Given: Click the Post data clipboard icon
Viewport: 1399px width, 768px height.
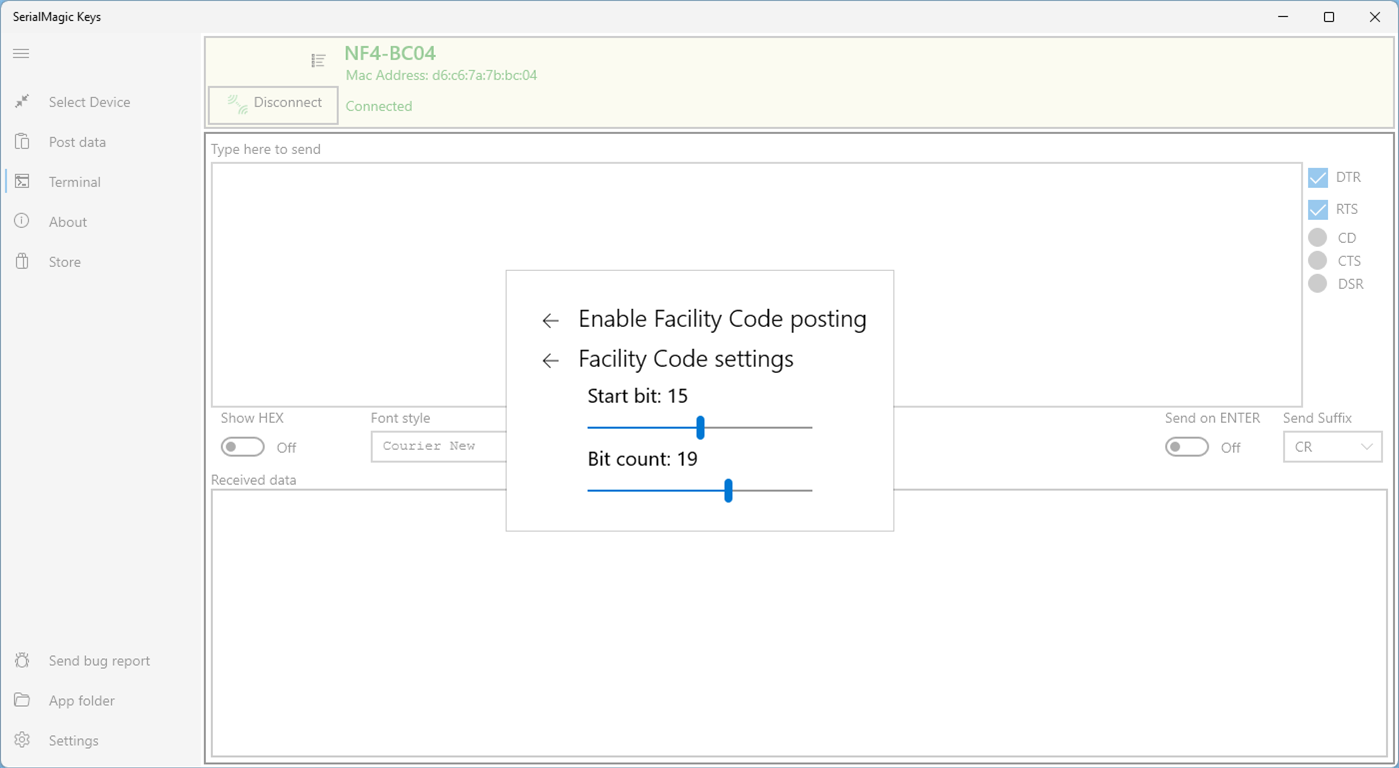Looking at the screenshot, I should (22, 142).
